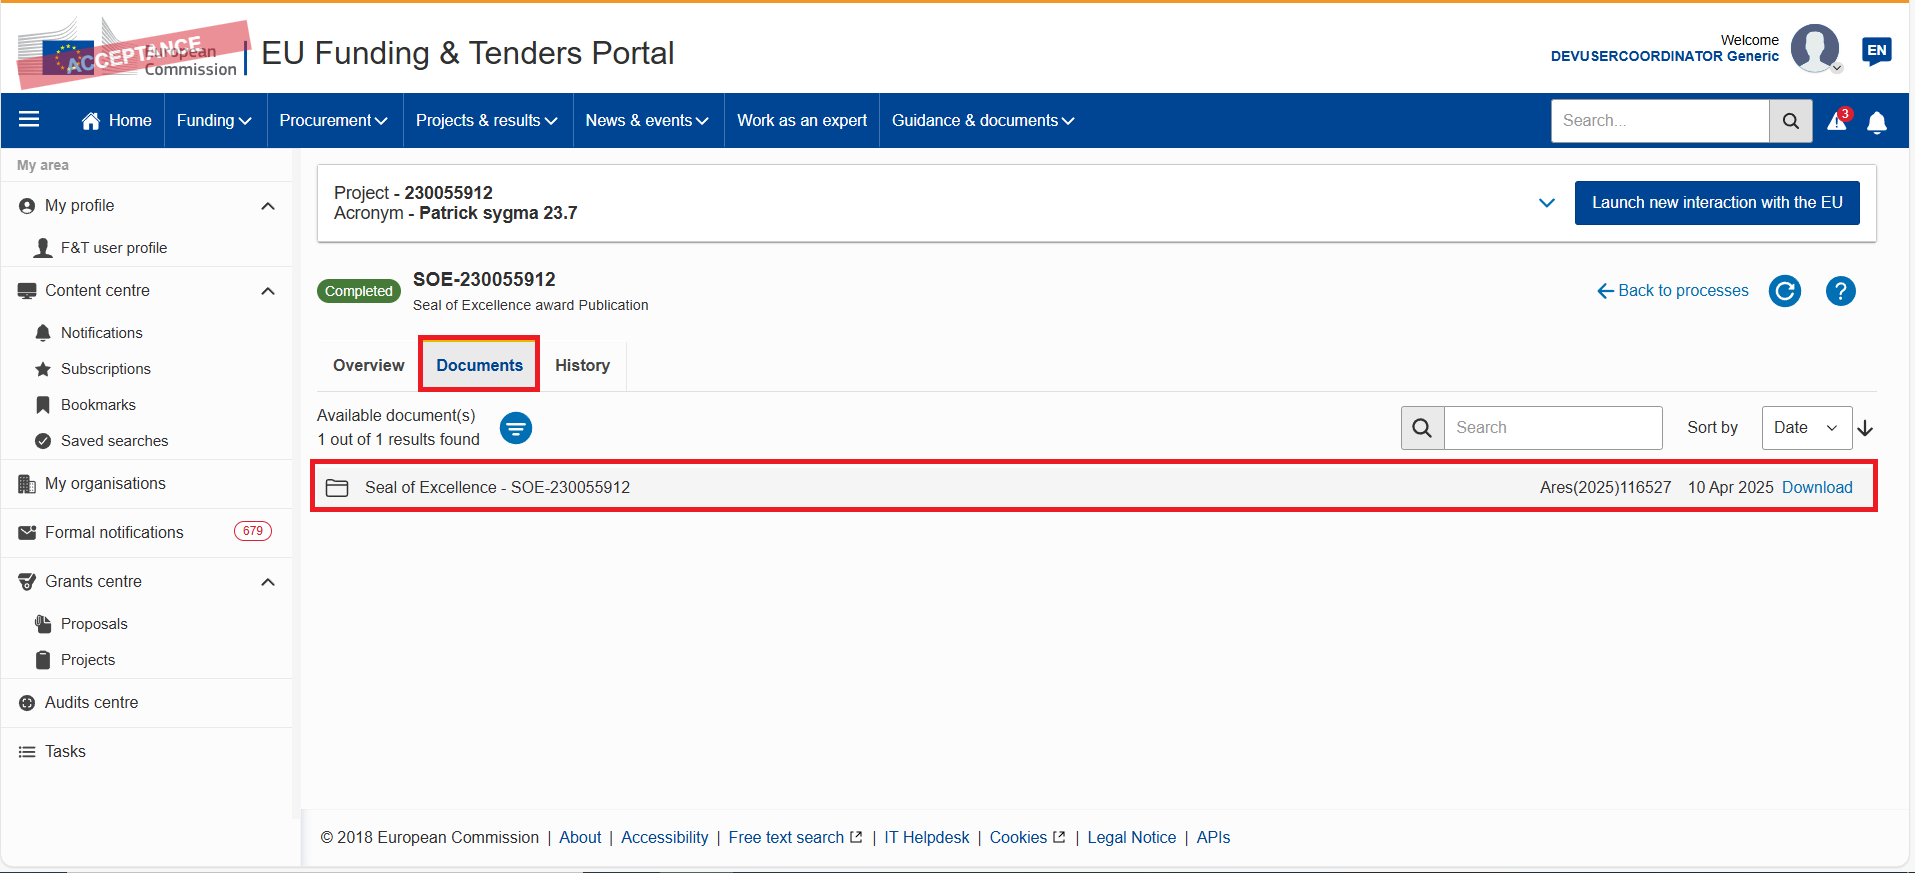
Task: Click the Bookmarks ribbon icon
Action: [43, 405]
